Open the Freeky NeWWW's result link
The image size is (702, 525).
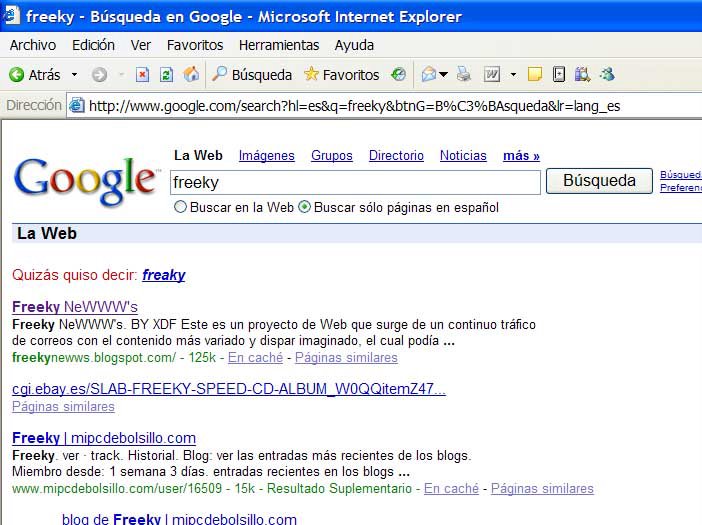[75, 307]
